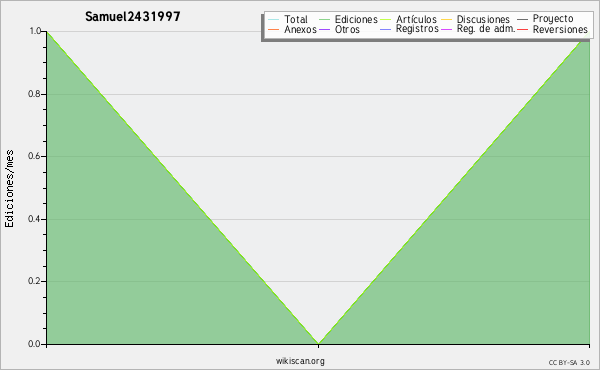Screen dimensions: 600x370
Task: Click the CC BY-SA 3.0 license text
Action: 569,363
